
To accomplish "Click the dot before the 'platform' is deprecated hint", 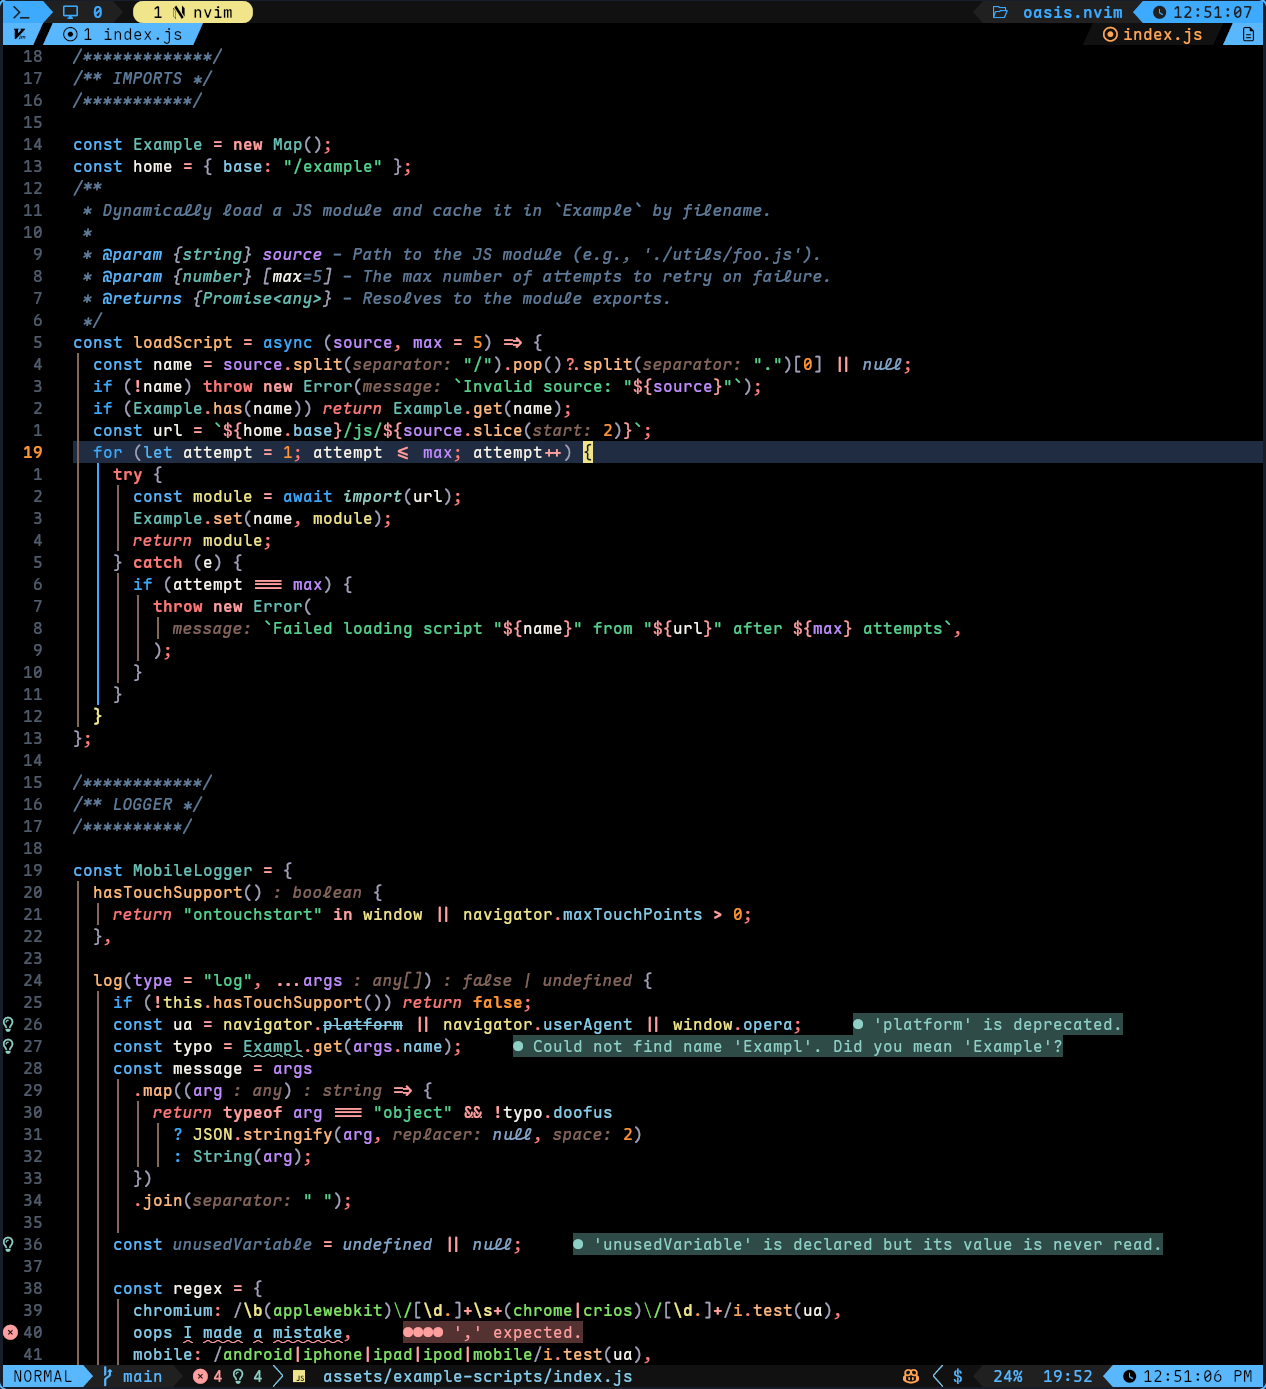I will 858,1024.
